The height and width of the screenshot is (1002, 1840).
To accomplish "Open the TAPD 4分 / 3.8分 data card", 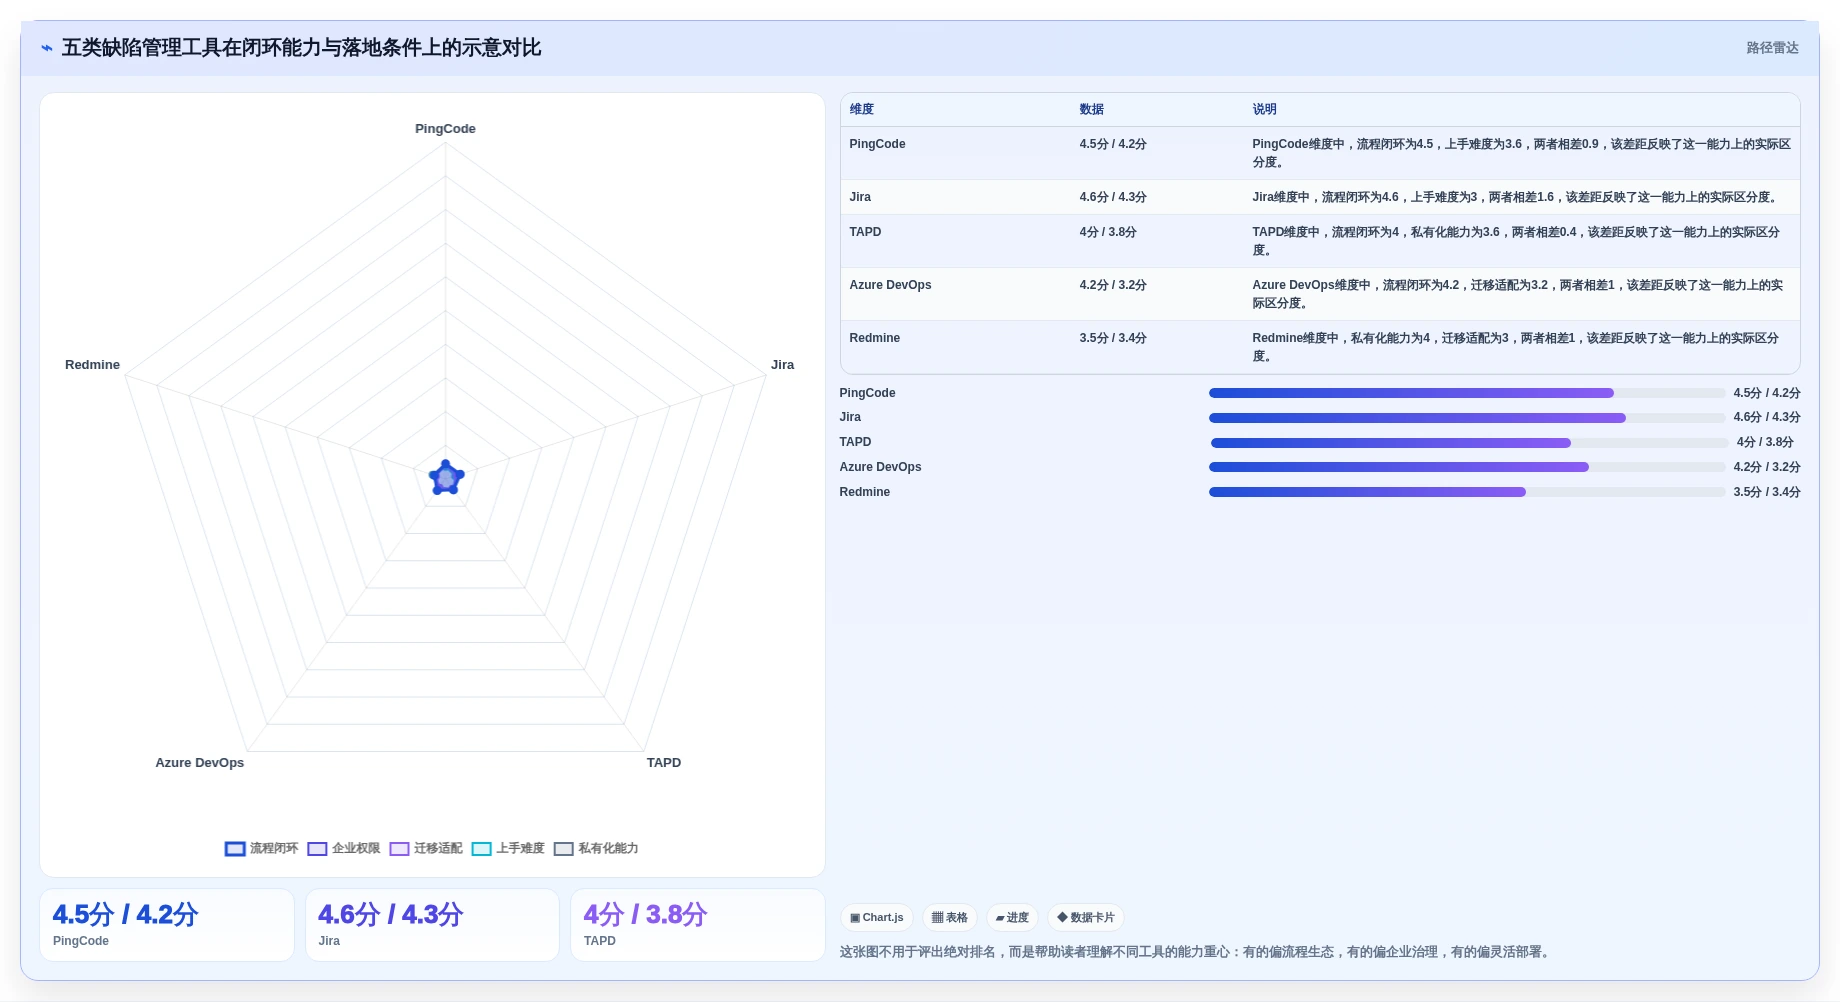I will point(698,925).
